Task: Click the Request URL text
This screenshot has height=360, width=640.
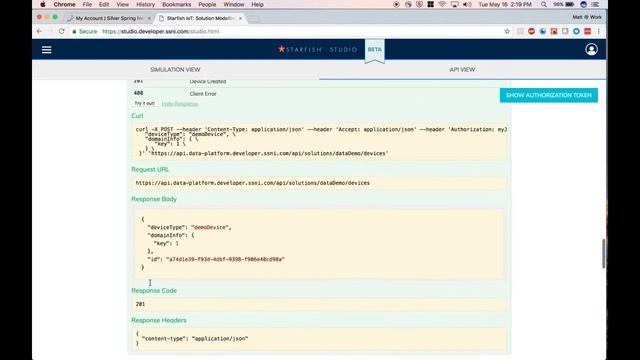Action: pos(253,183)
